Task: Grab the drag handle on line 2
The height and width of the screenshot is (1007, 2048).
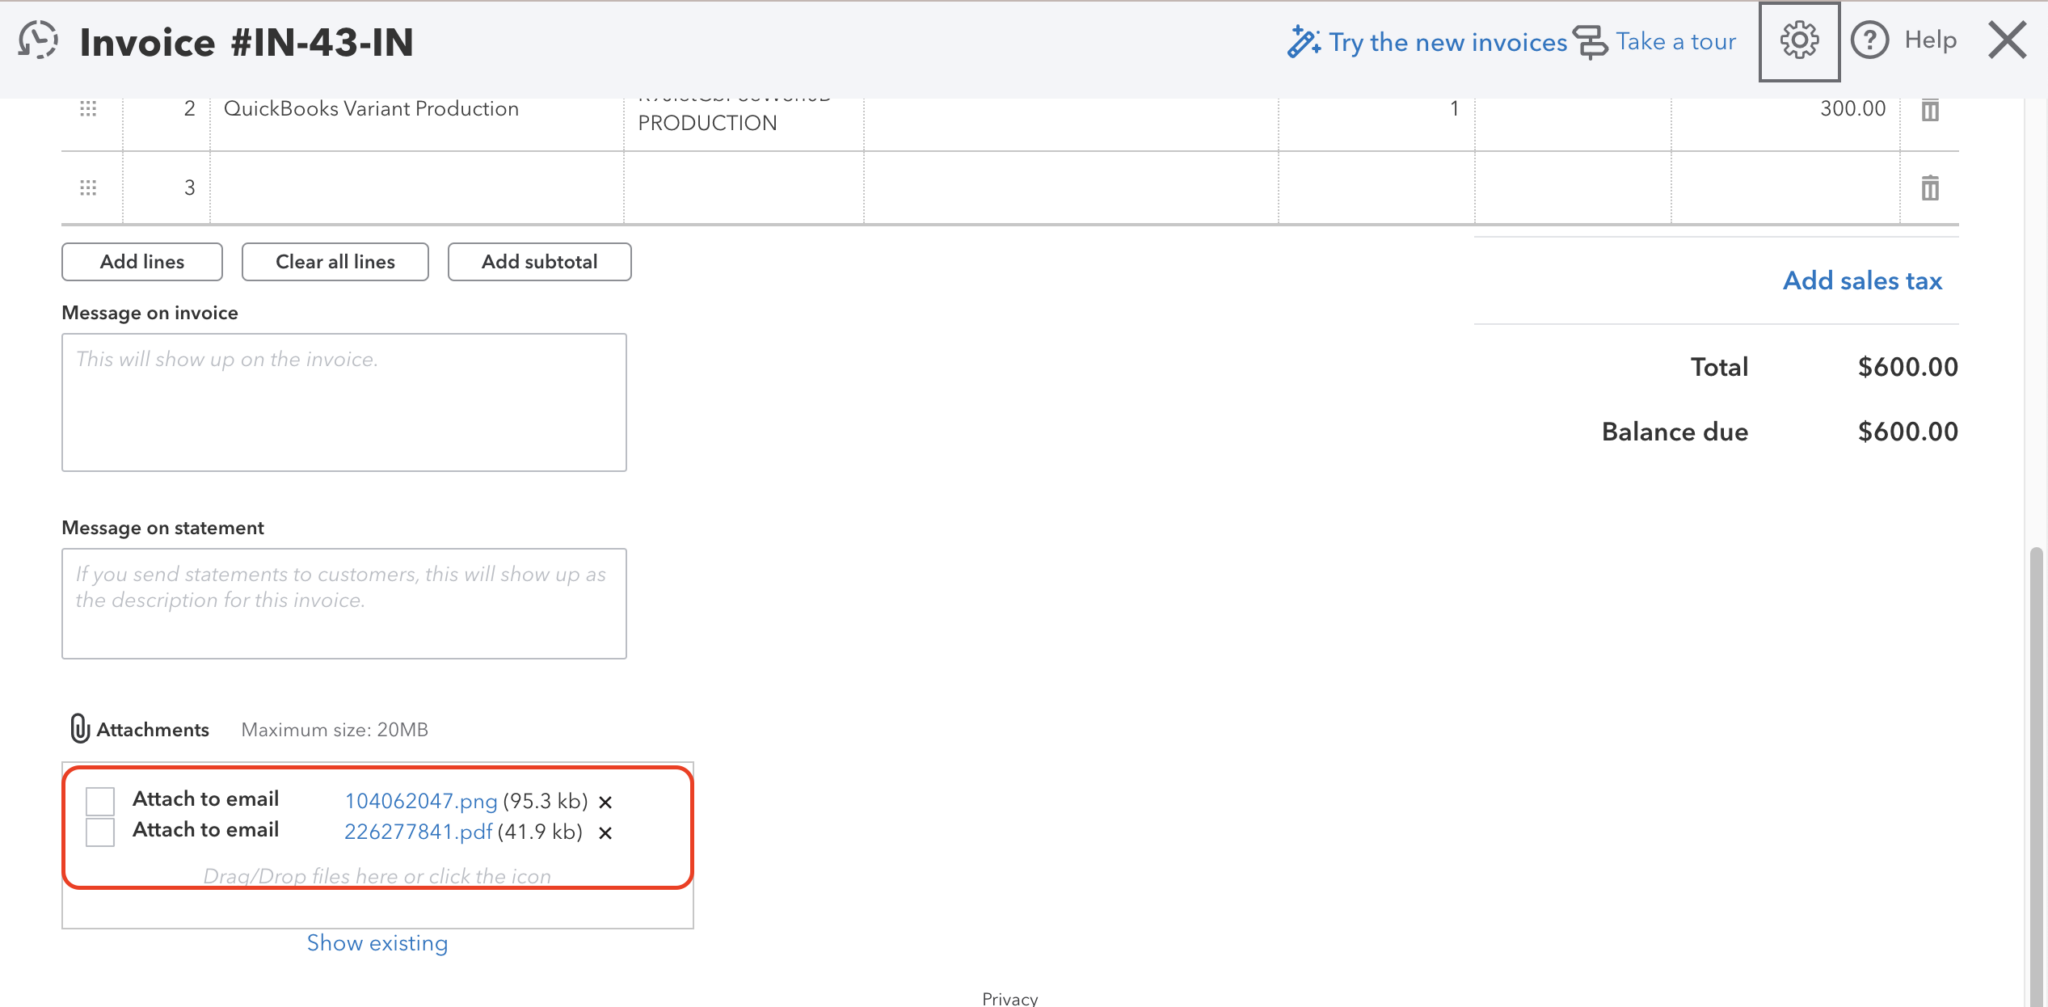Action: pyautogui.click(x=88, y=108)
